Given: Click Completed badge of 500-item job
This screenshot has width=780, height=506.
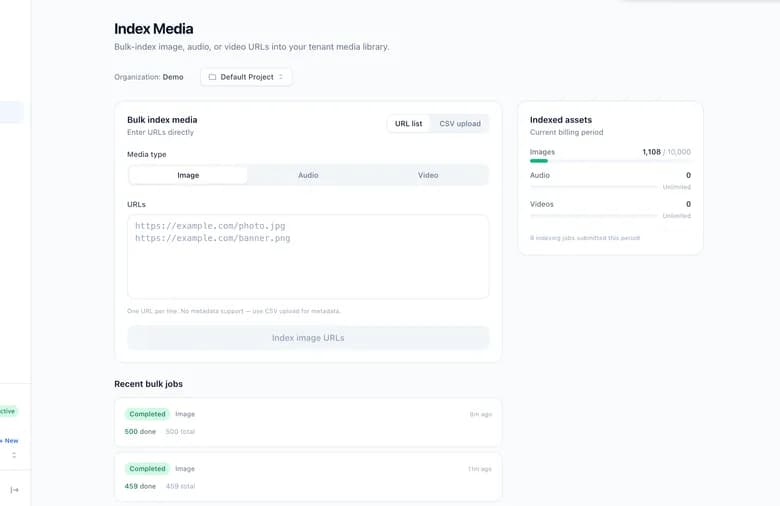Looking at the screenshot, I should 147,414.
